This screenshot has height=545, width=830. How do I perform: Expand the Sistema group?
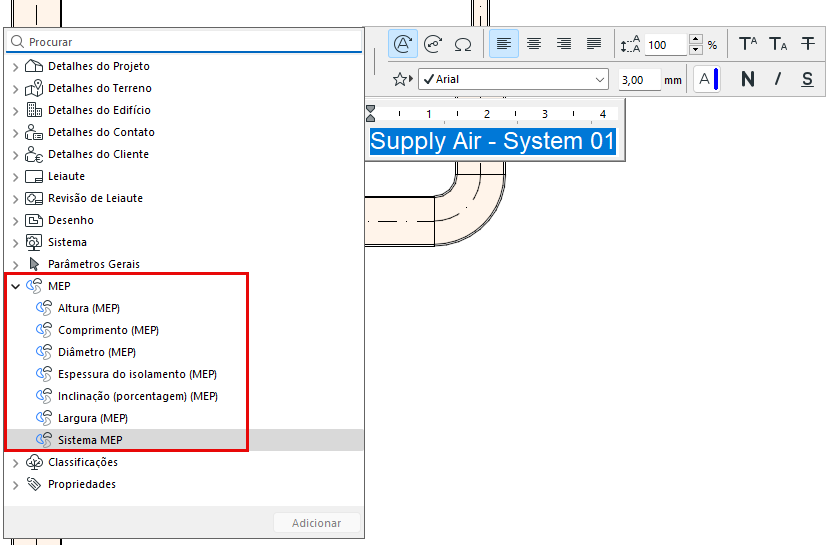tap(15, 243)
